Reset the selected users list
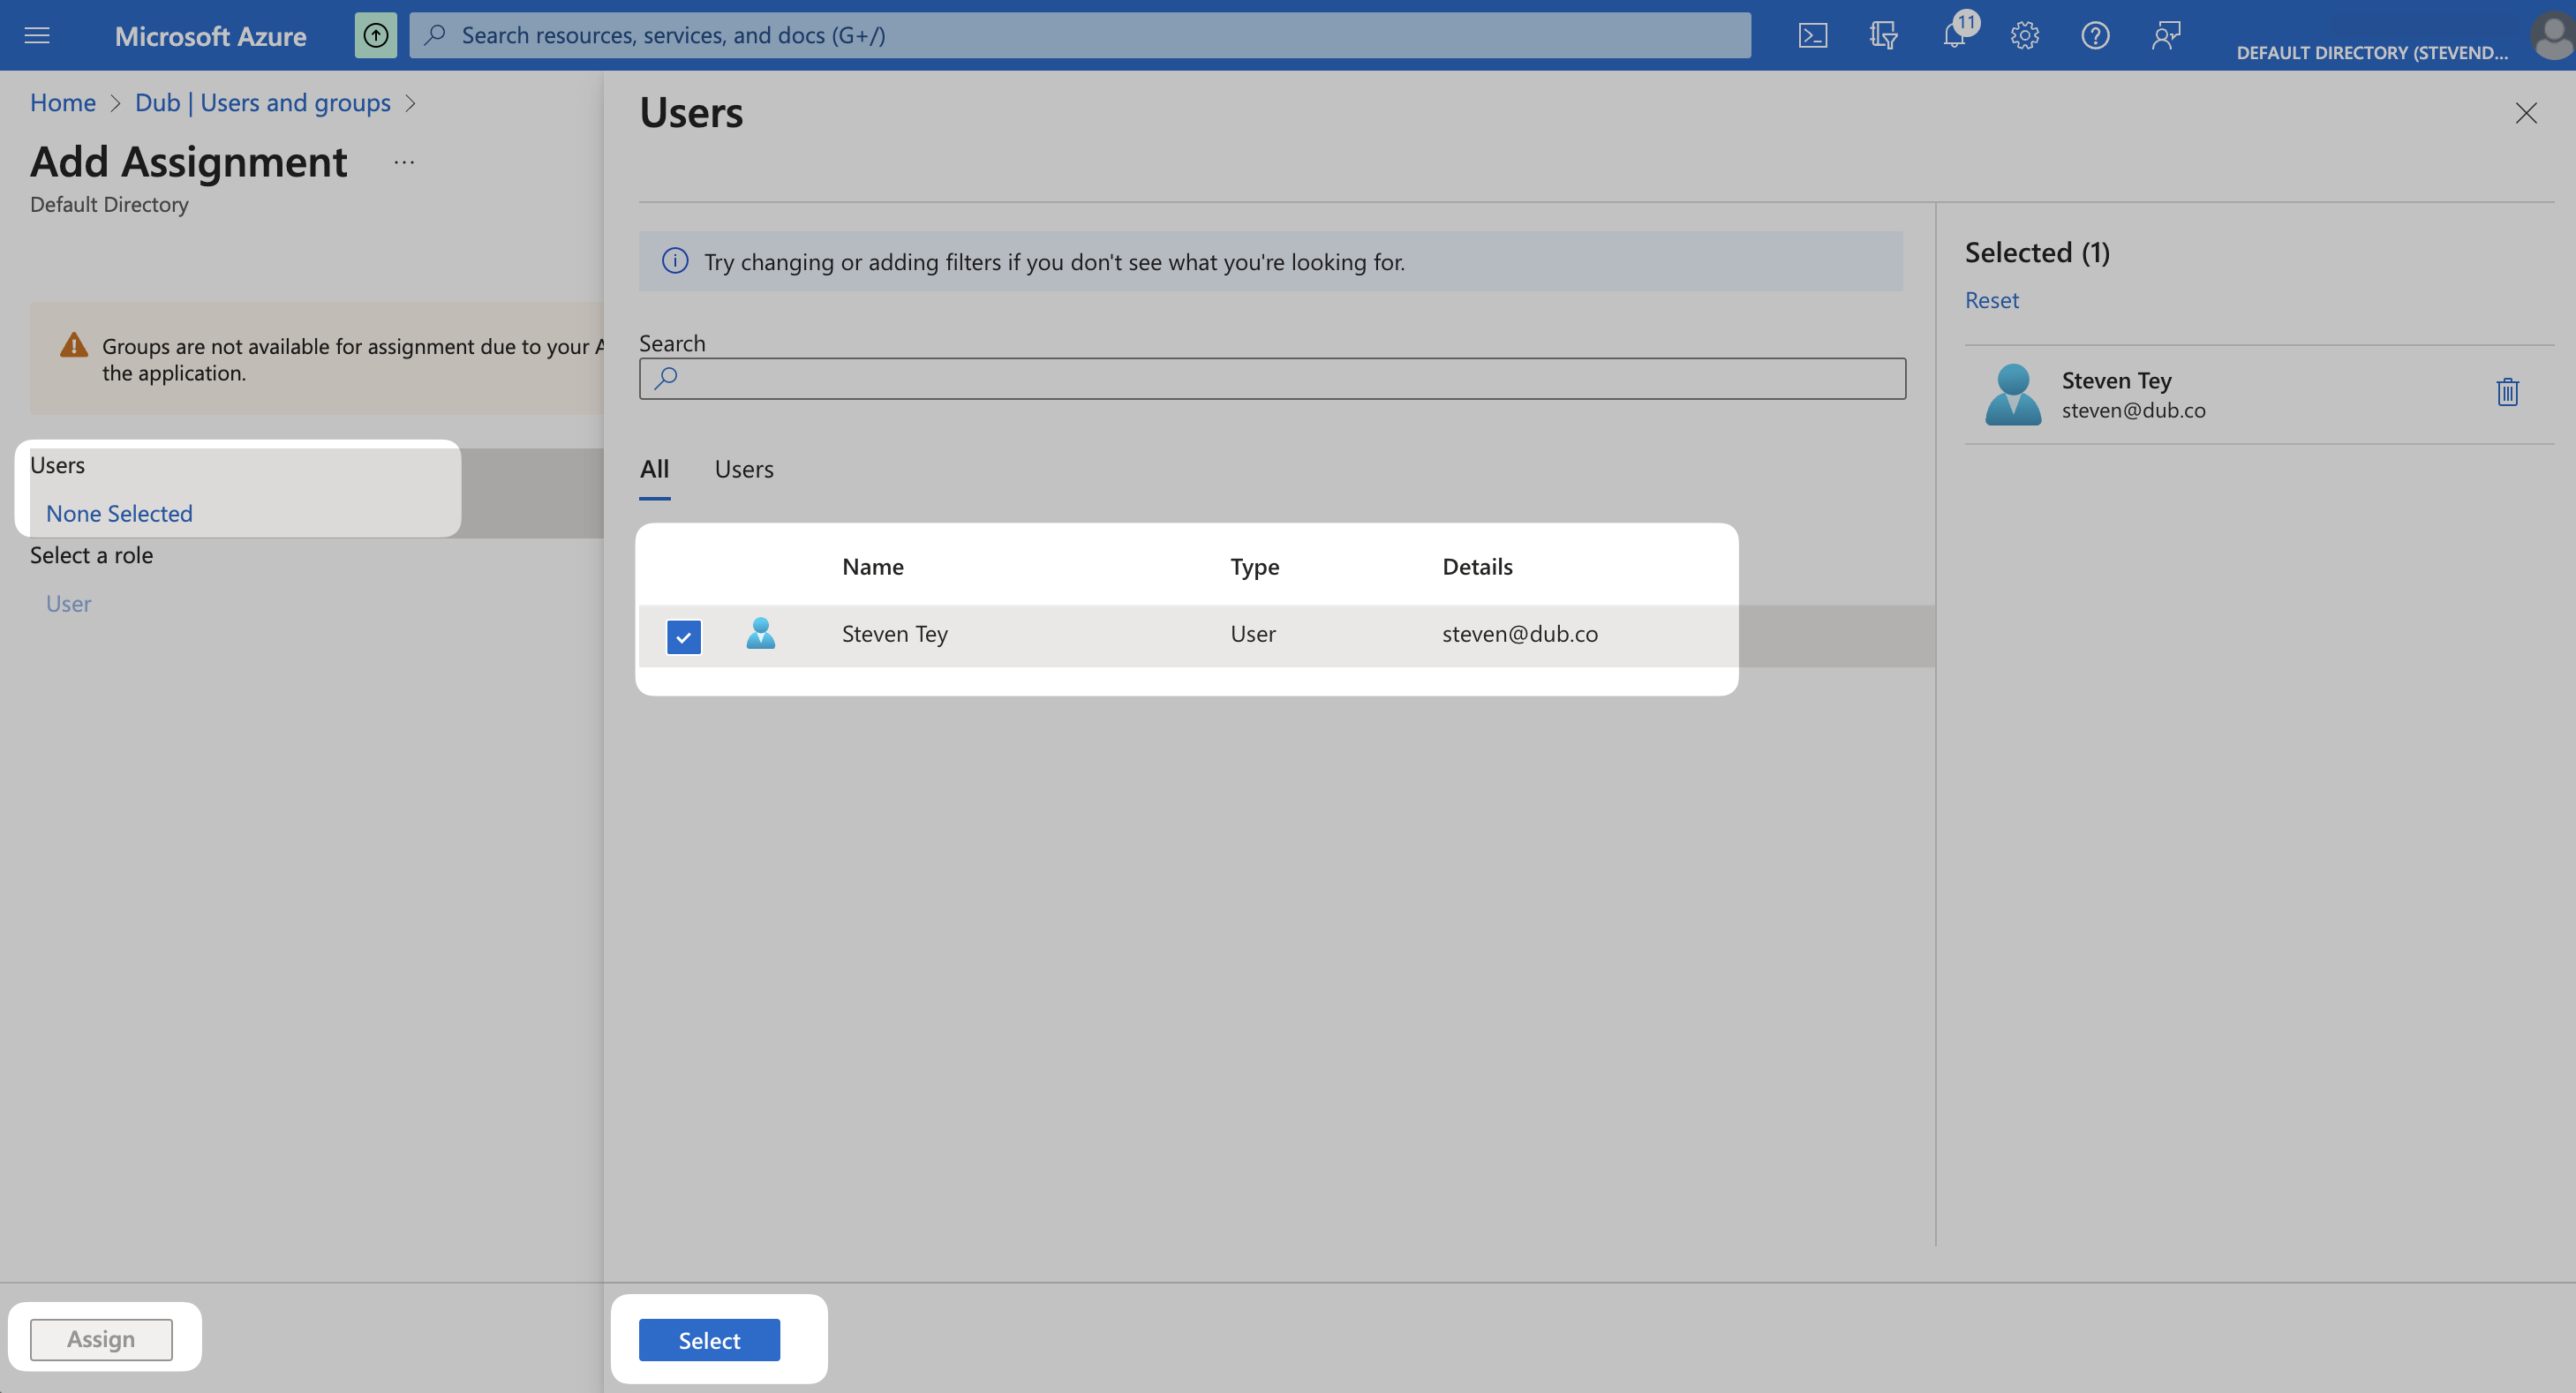This screenshot has width=2576, height=1393. coord(1991,299)
